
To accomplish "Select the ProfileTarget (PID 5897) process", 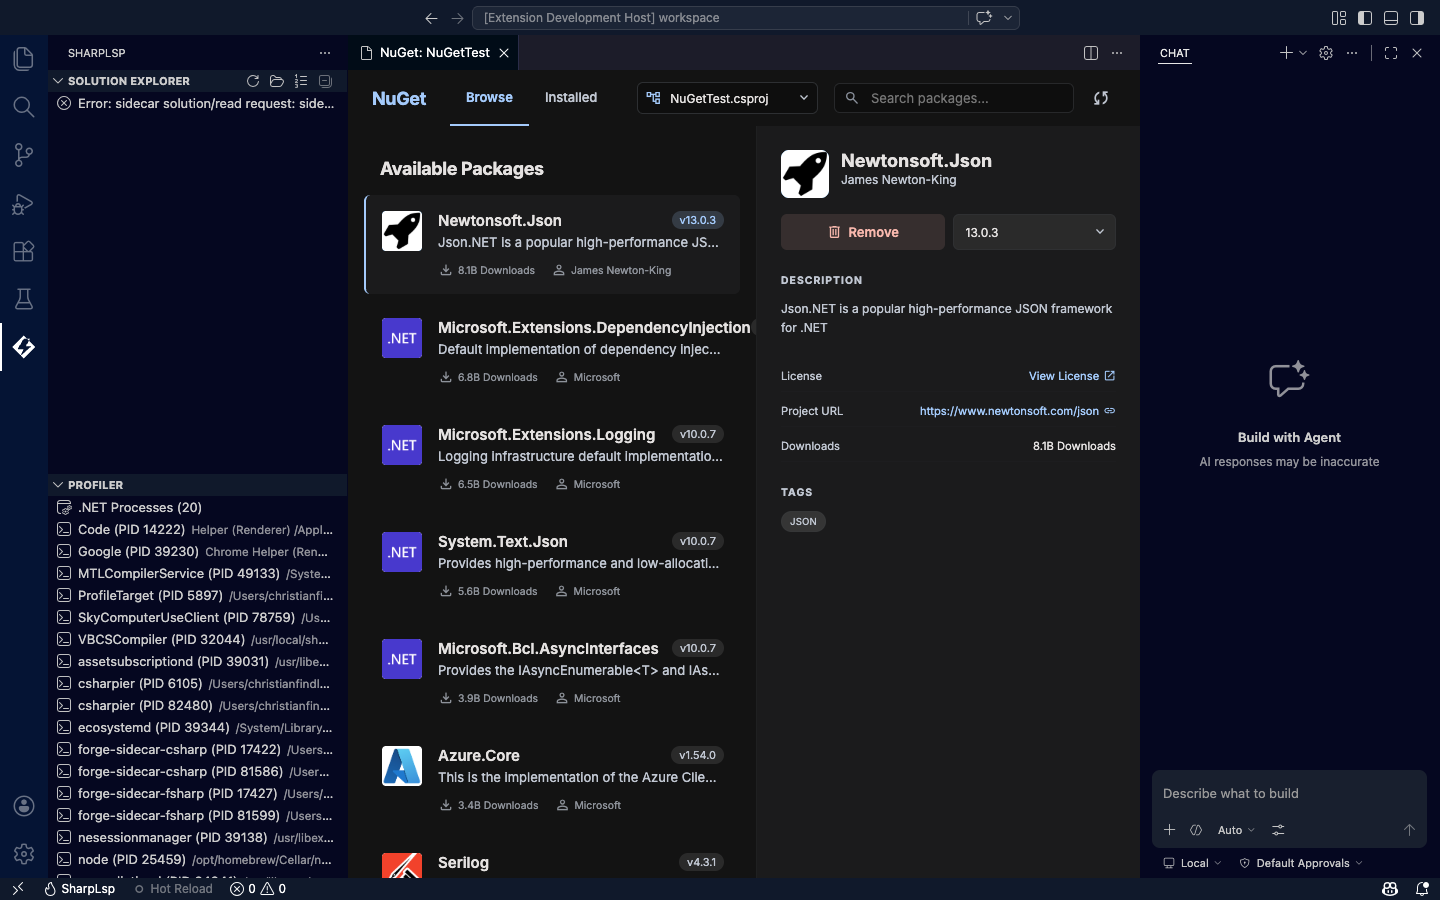I will 198,596.
